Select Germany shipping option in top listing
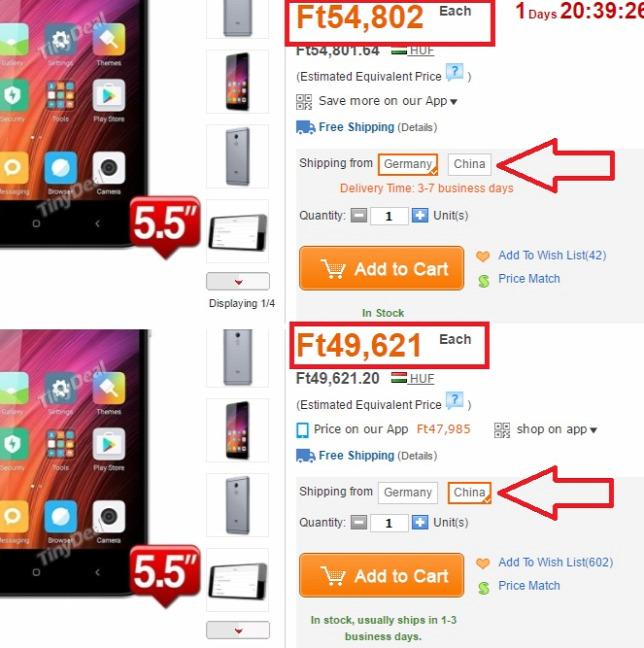The width and height of the screenshot is (644, 648). click(x=408, y=164)
